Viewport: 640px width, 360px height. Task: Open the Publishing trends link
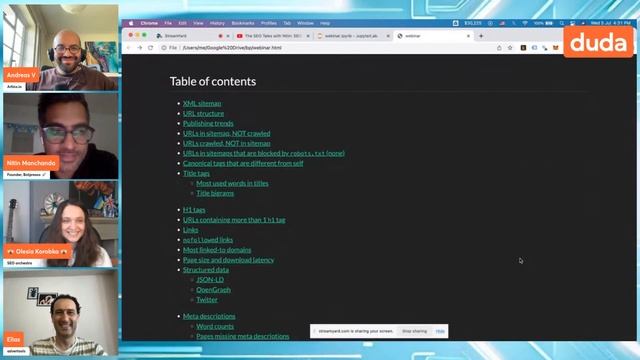pyautogui.click(x=208, y=123)
